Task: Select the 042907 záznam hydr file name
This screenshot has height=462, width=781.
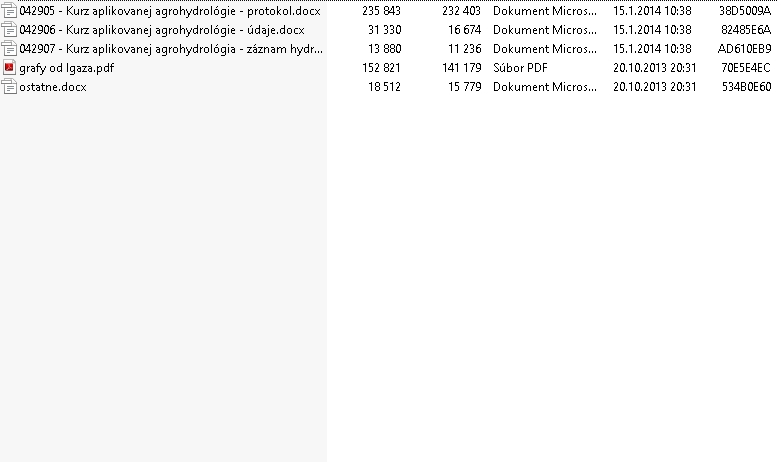Action: click(170, 49)
